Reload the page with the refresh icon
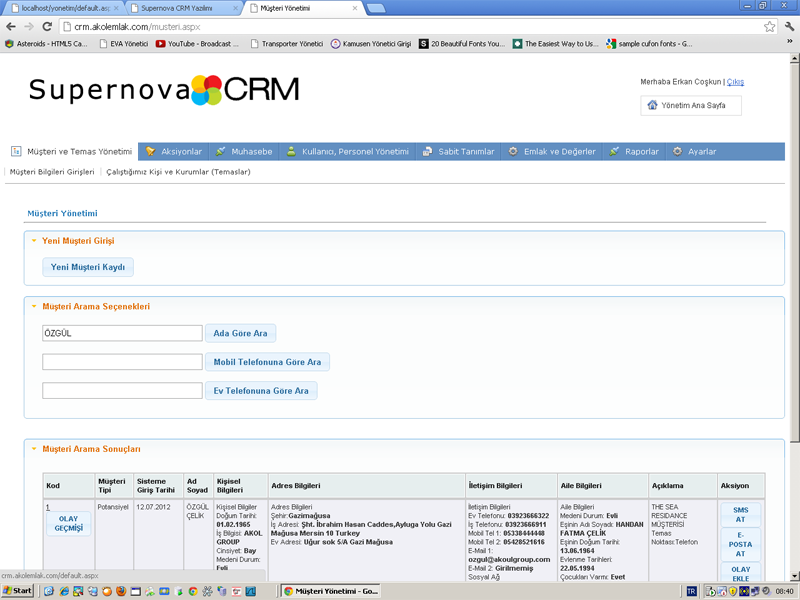The width and height of the screenshot is (800, 600). coord(47,27)
